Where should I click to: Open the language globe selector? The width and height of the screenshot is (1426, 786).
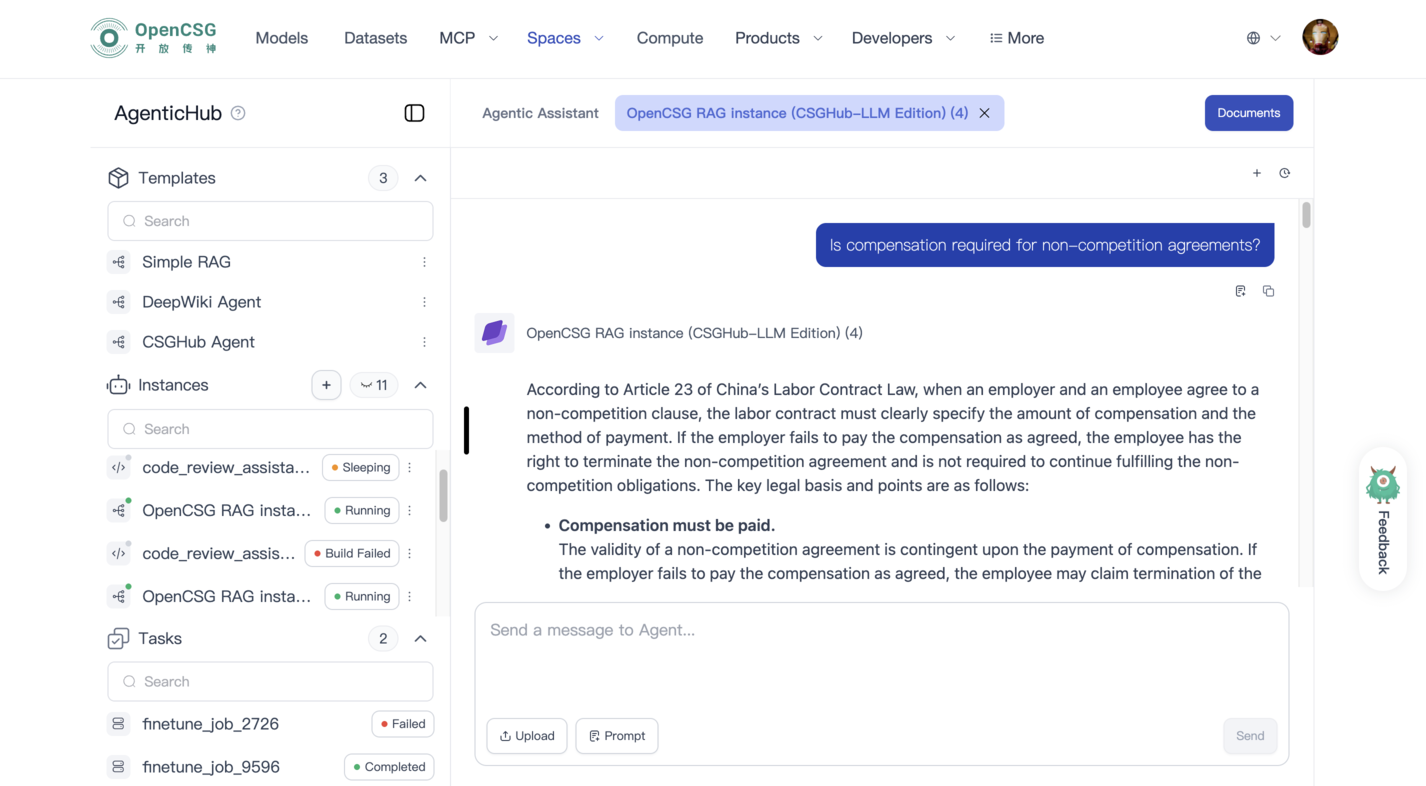click(1262, 38)
